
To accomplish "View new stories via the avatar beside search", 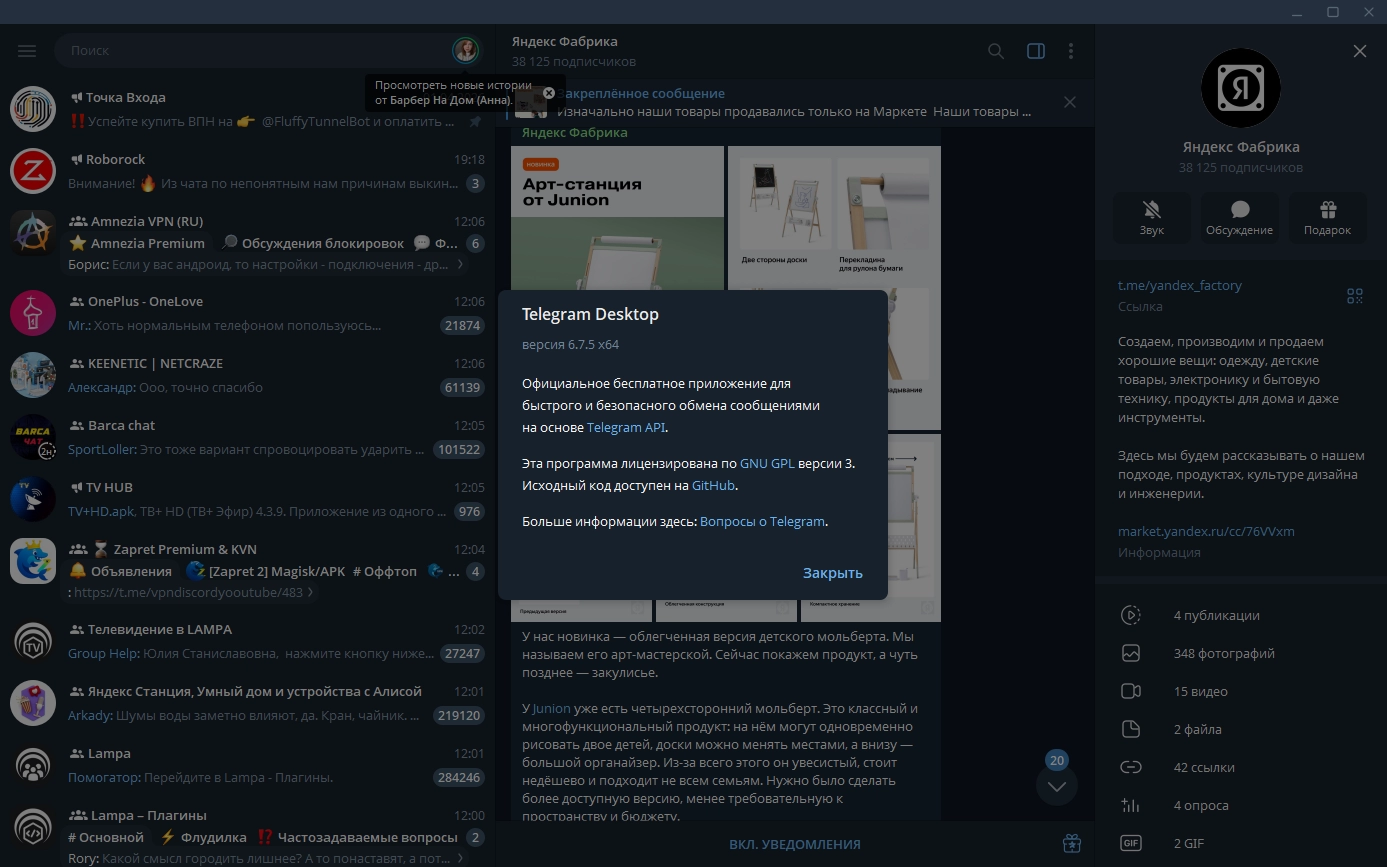I will [465, 50].
